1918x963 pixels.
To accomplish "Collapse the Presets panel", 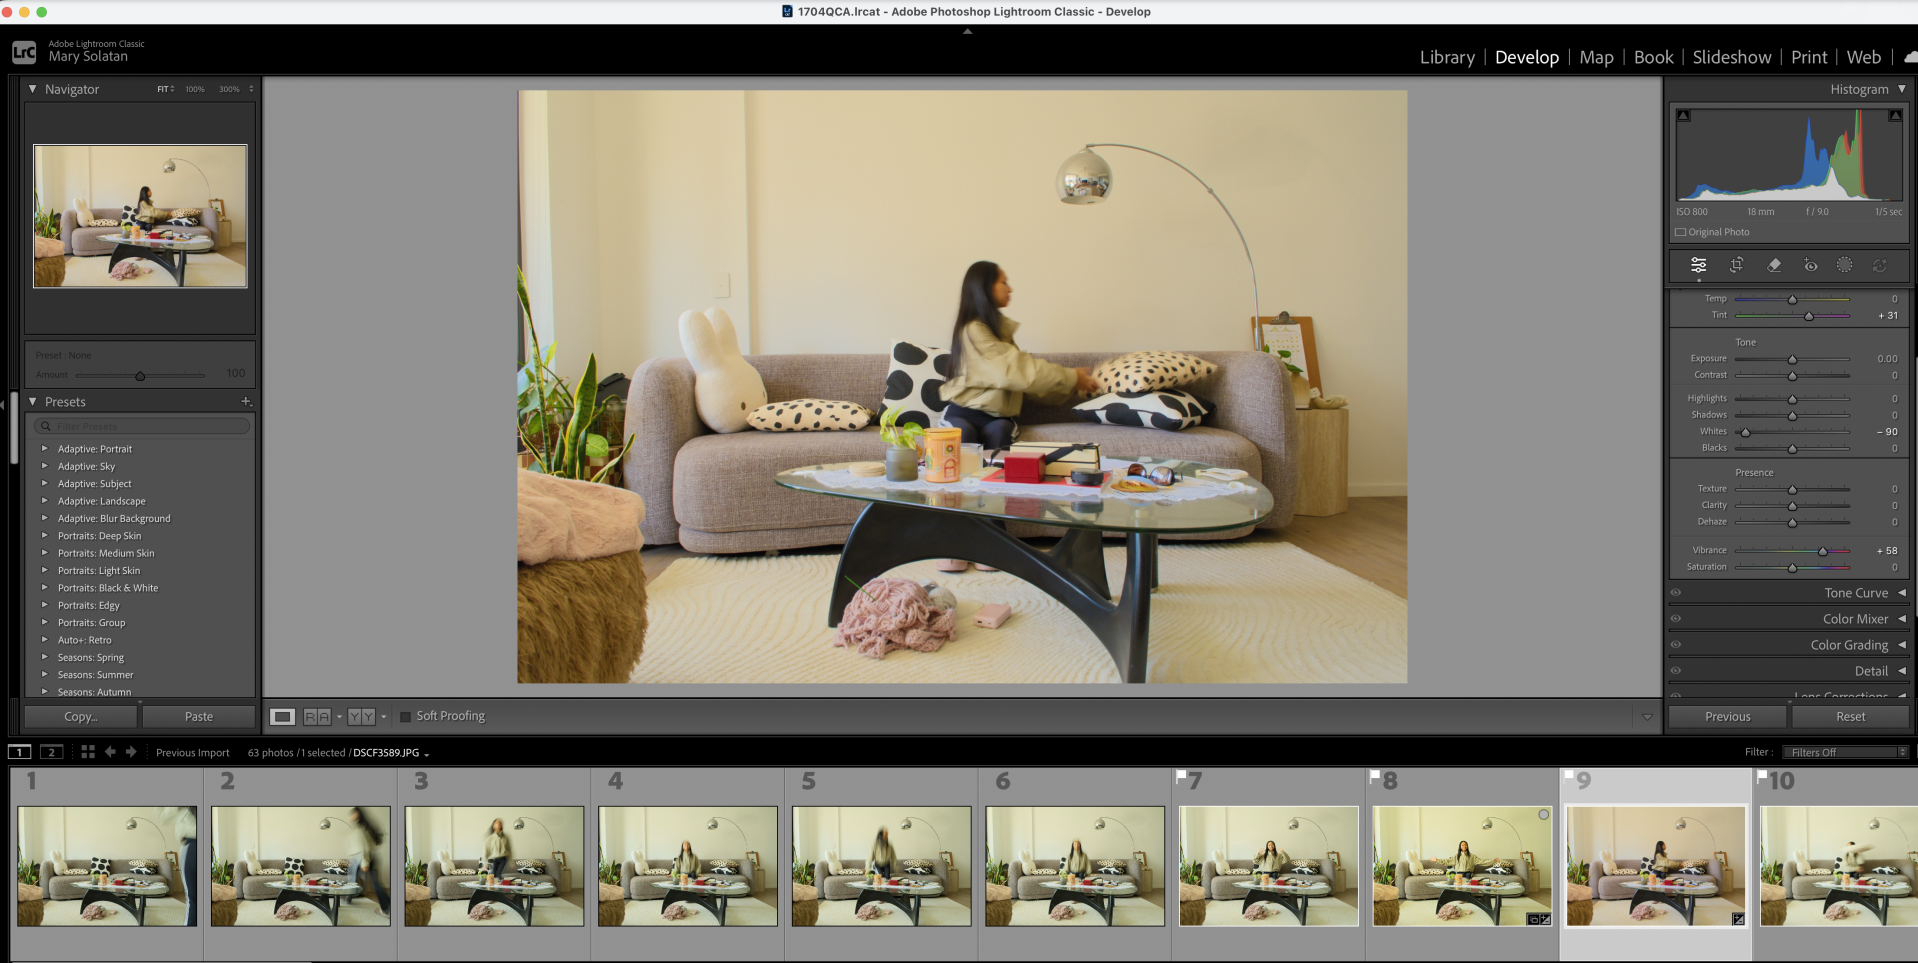I will 32,402.
